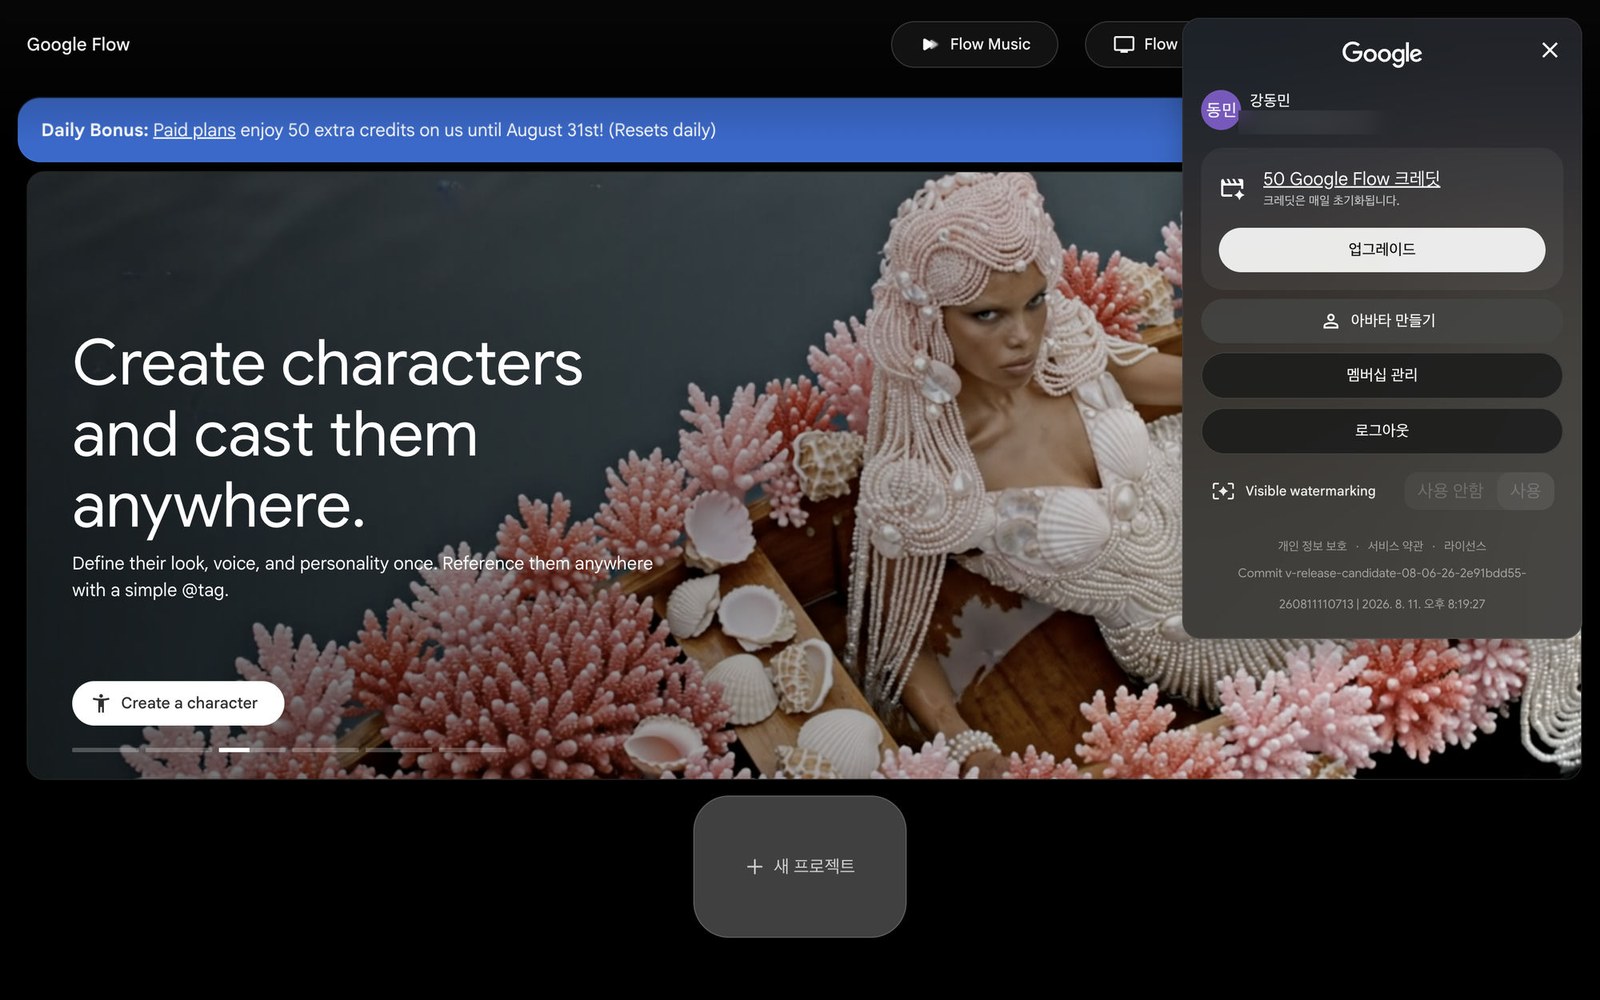The image size is (1600, 1000).
Task: Open the 서비스 약관 link
Action: tap(1395, 546)
